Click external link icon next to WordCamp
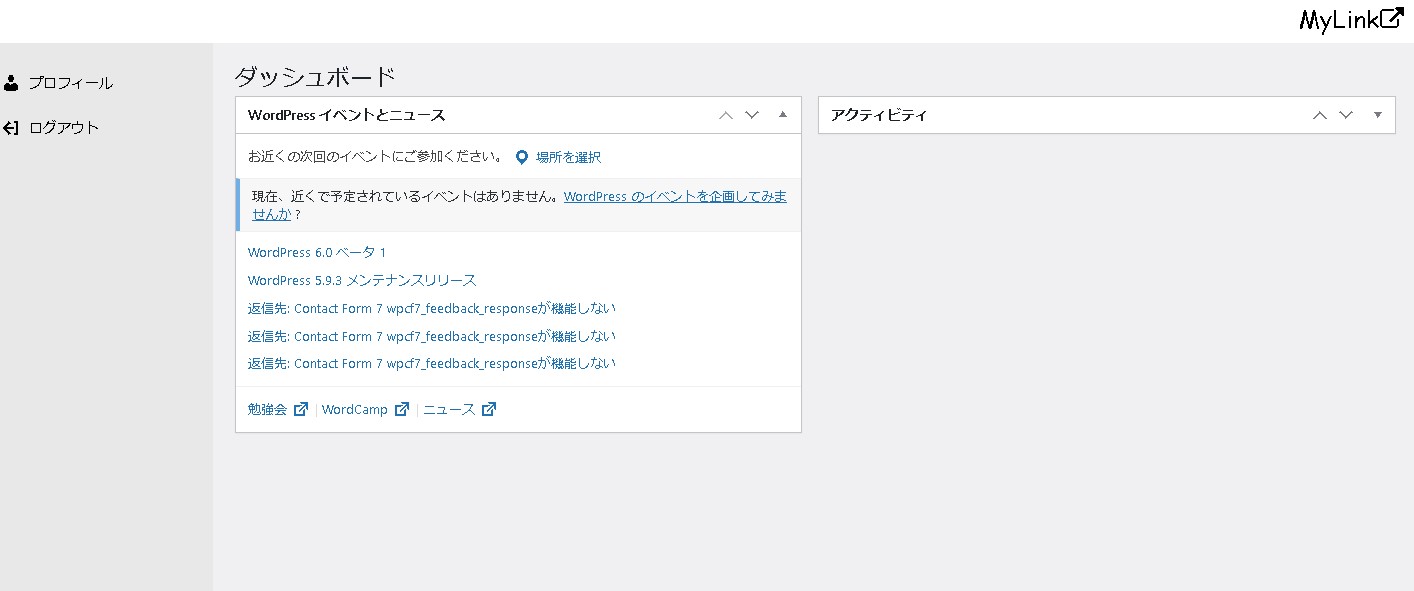This screenshot has width=1414, height=591. [402, 409]
